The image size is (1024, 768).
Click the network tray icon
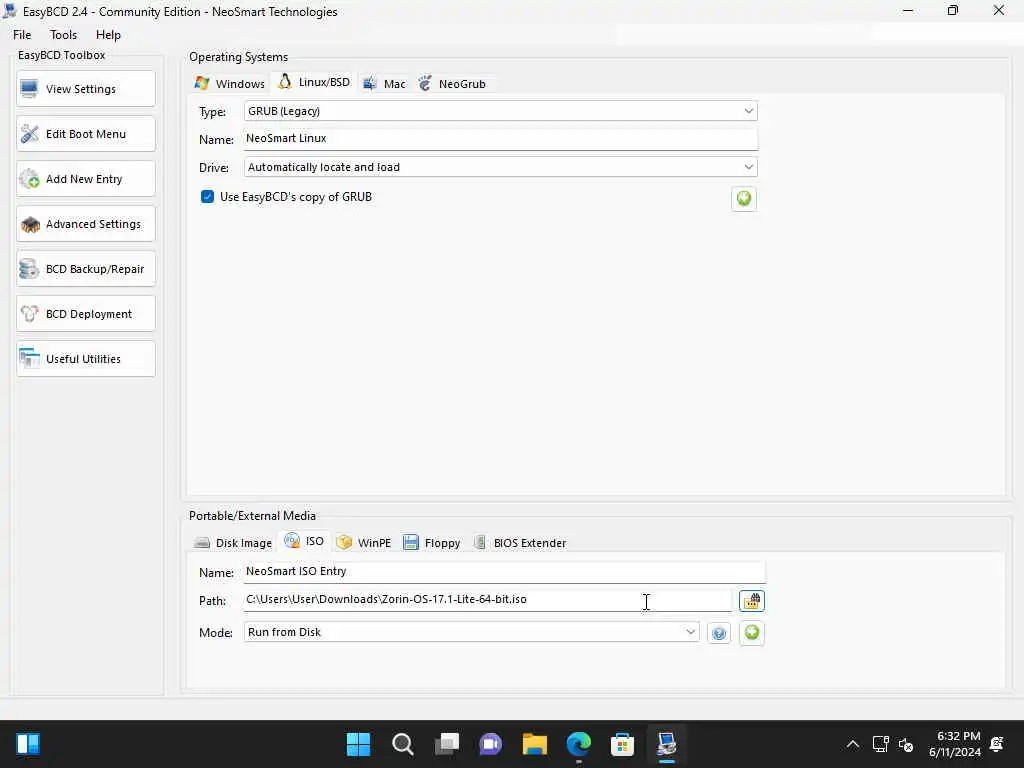(881, 744)
